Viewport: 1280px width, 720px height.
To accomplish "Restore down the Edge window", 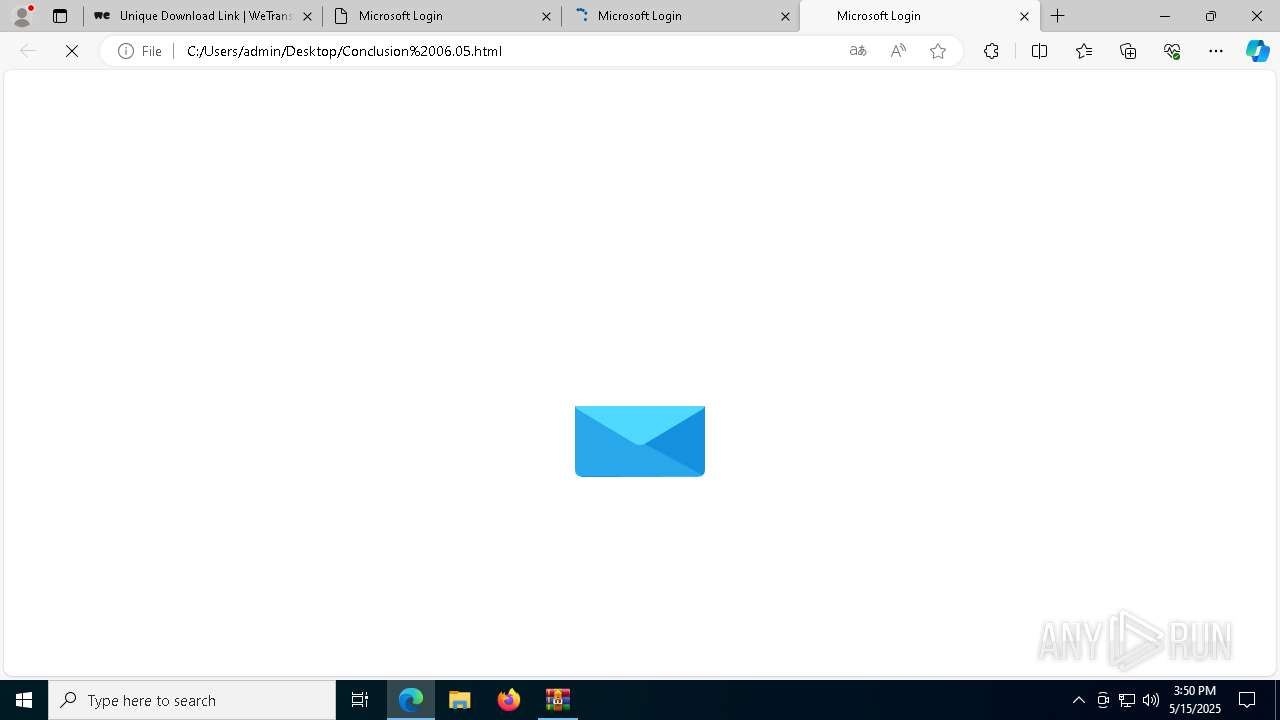I will coord(1211,16).
